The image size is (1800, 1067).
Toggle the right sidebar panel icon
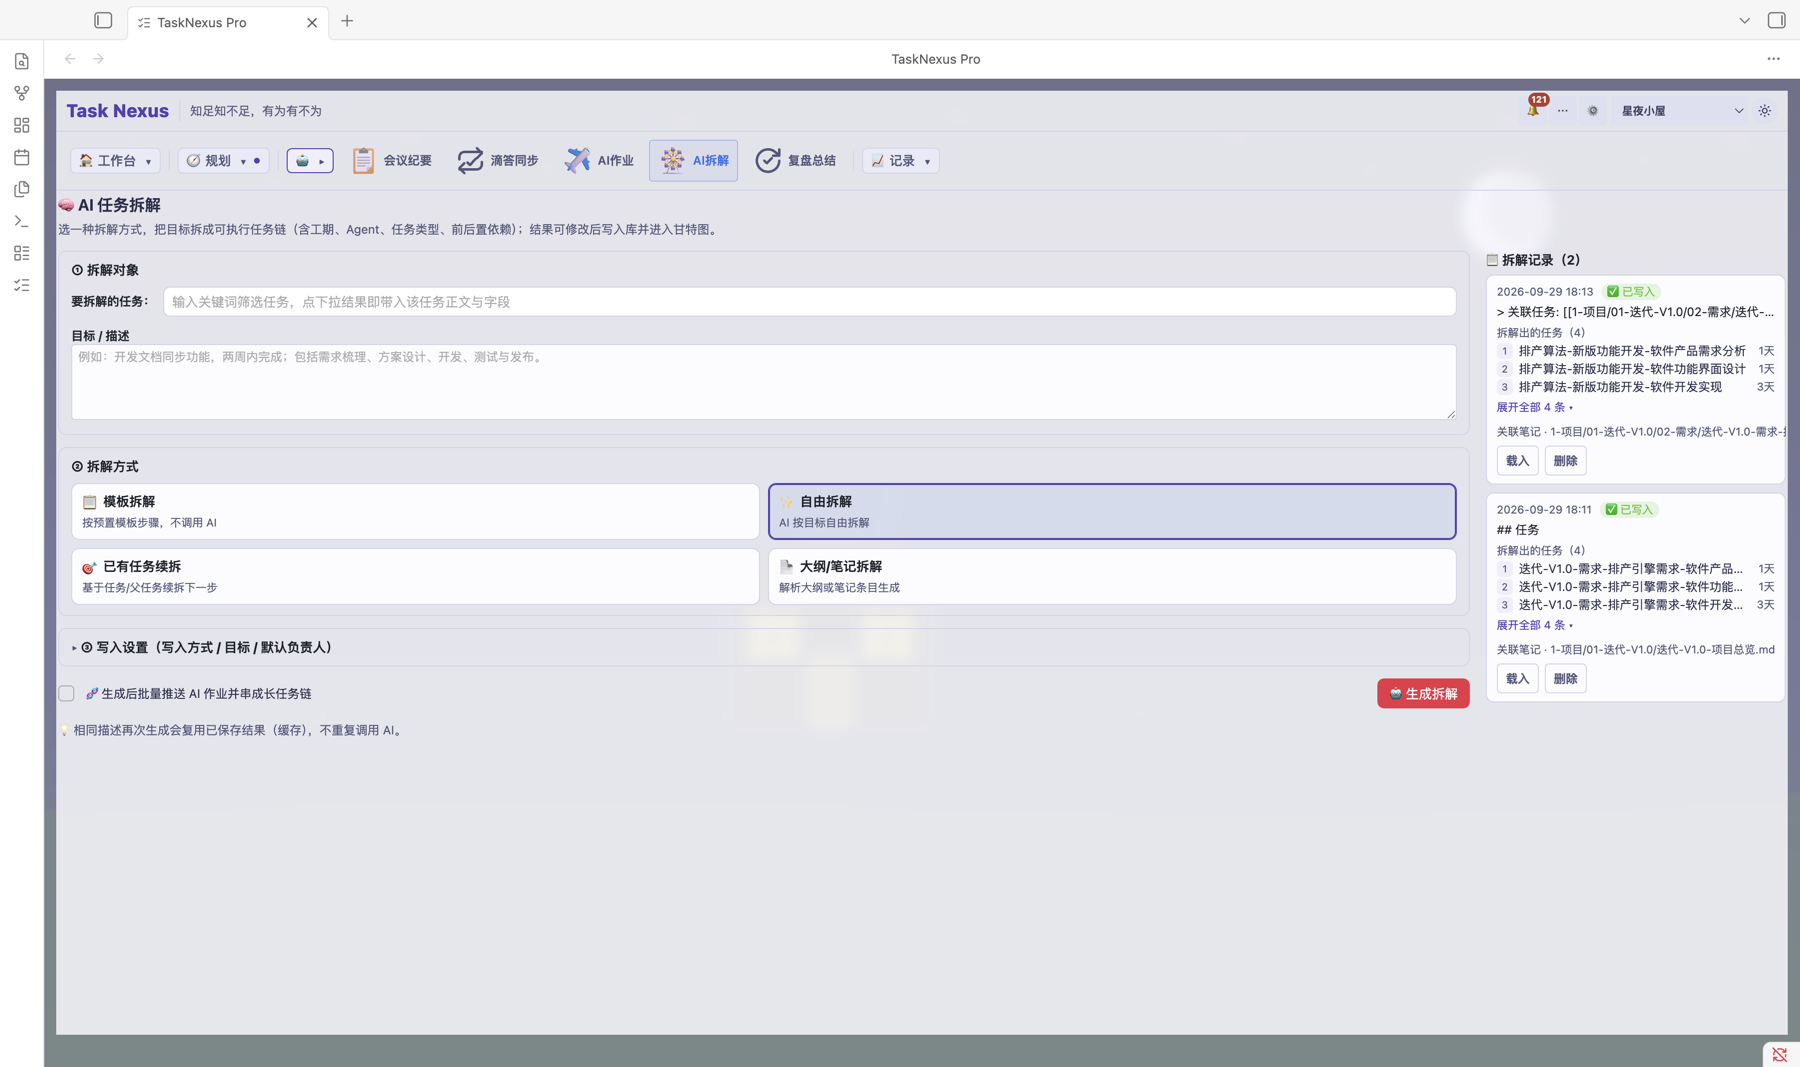[1776, 20]
